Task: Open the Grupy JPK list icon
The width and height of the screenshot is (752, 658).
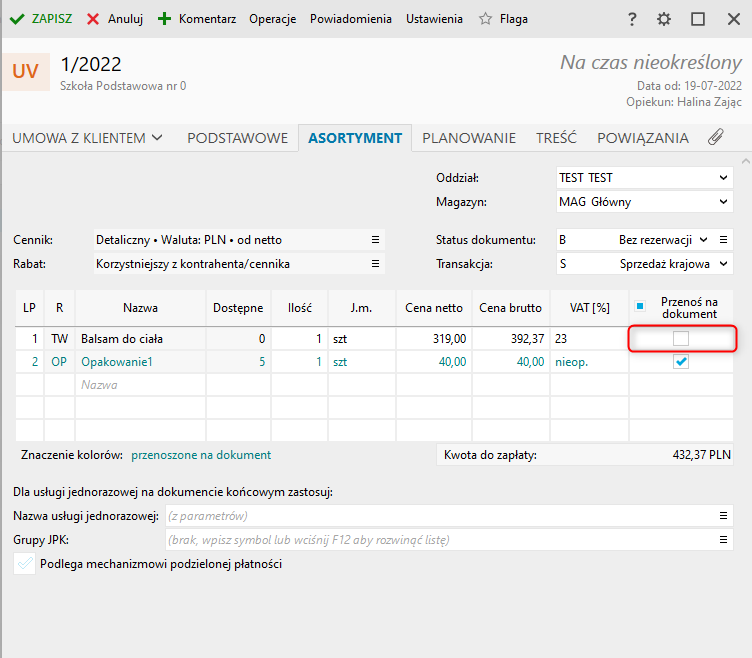Action: 724,540
